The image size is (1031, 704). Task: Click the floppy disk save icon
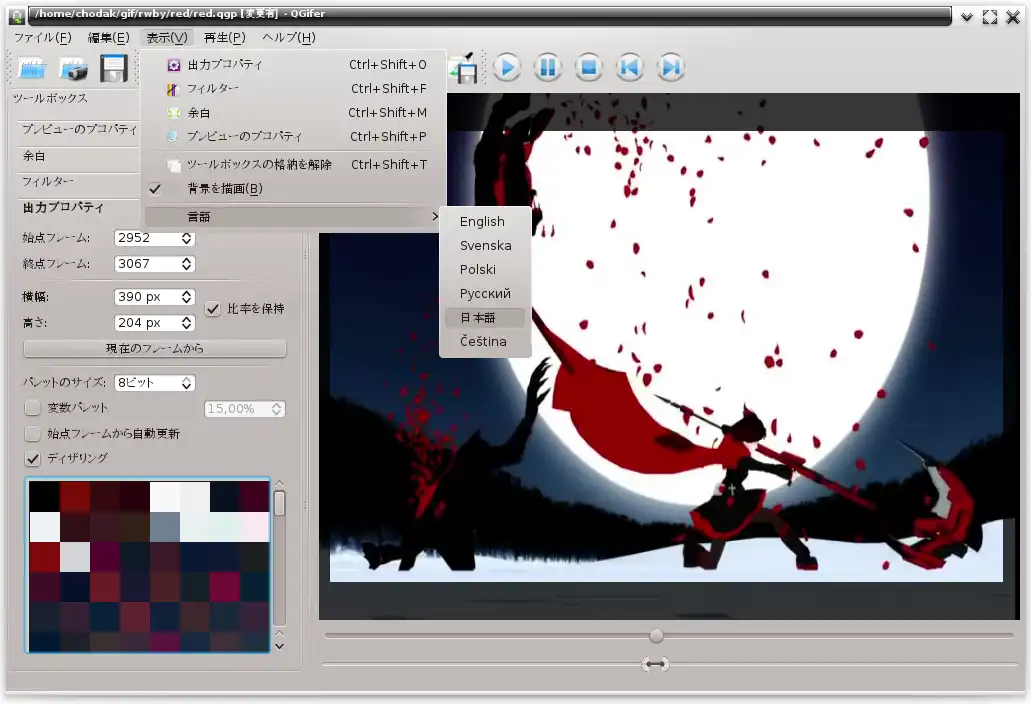(114, 69)
